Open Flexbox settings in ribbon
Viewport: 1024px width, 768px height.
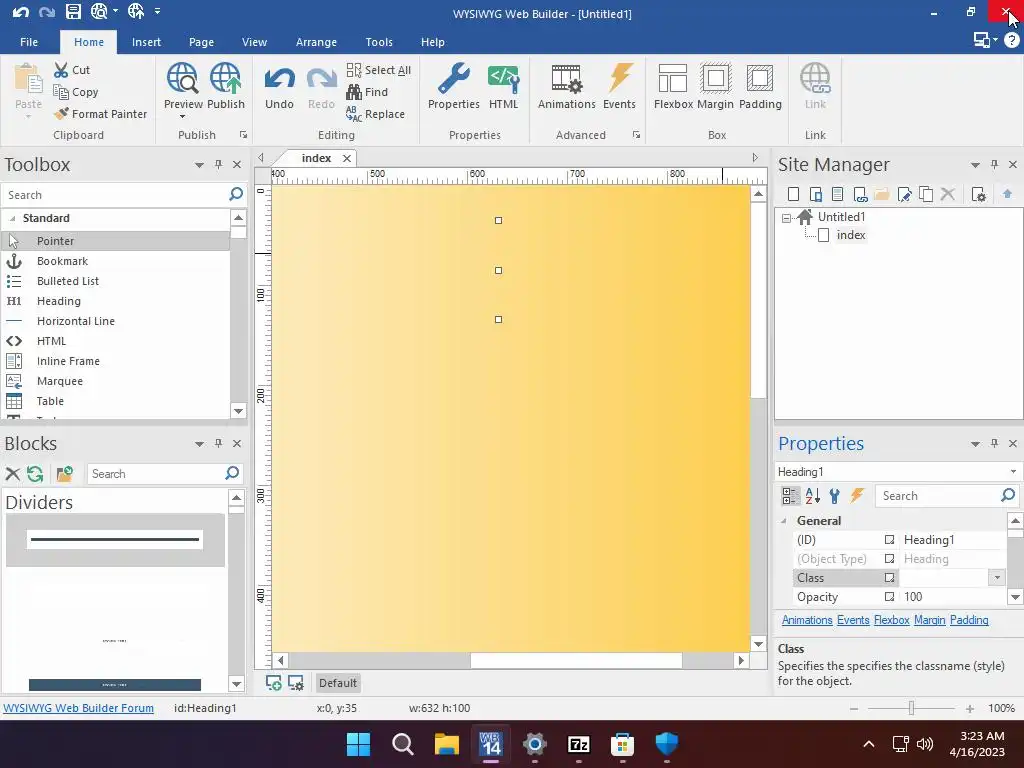[x=673, y=86]
